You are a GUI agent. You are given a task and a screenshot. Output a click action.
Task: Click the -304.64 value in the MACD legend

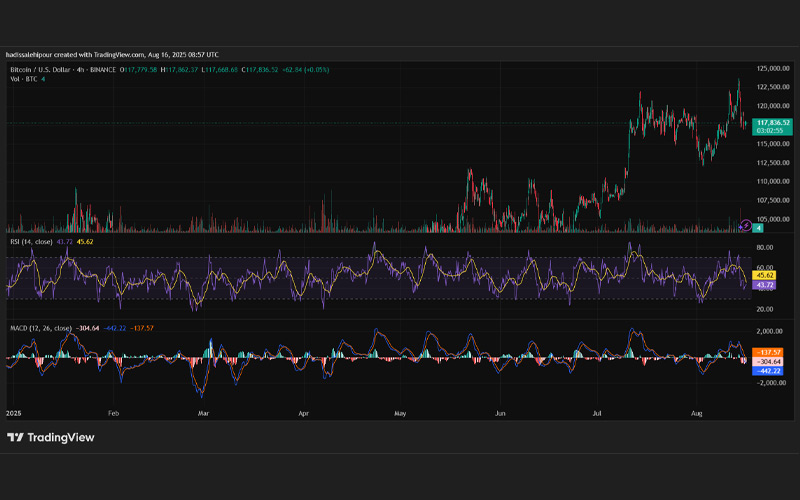click(x=87, y=328)
